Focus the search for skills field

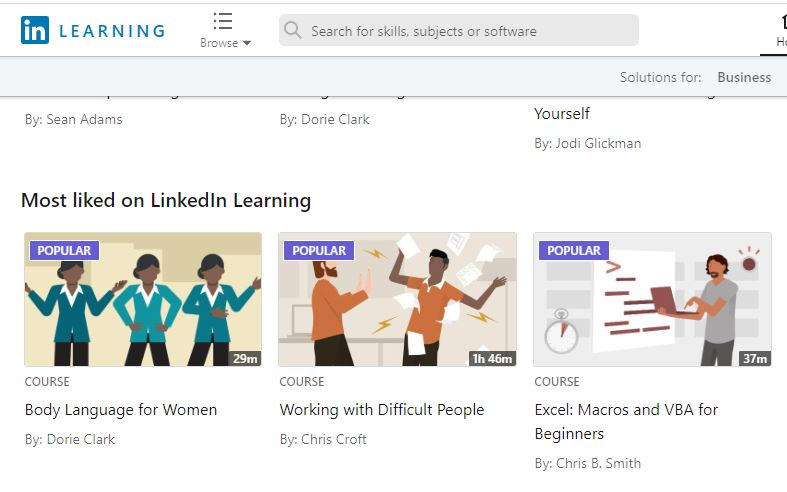click(459, 30)
